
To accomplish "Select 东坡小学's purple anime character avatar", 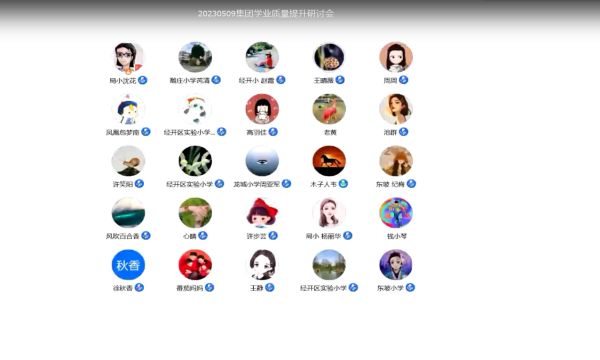I will (396, 265).
